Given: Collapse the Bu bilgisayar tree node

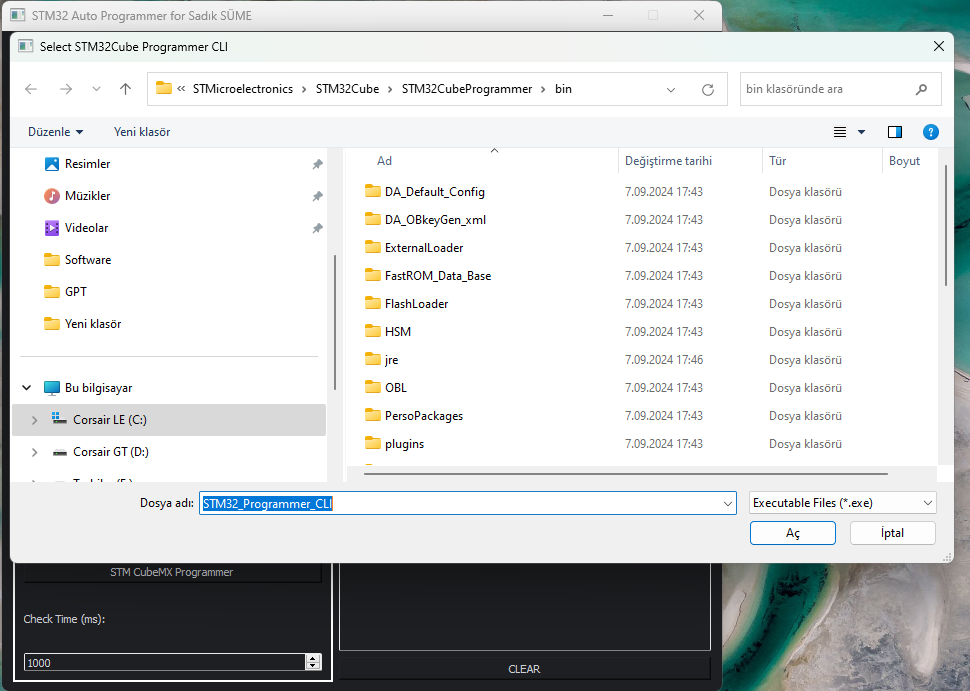Looking at the screenshot, I should 27,388.
